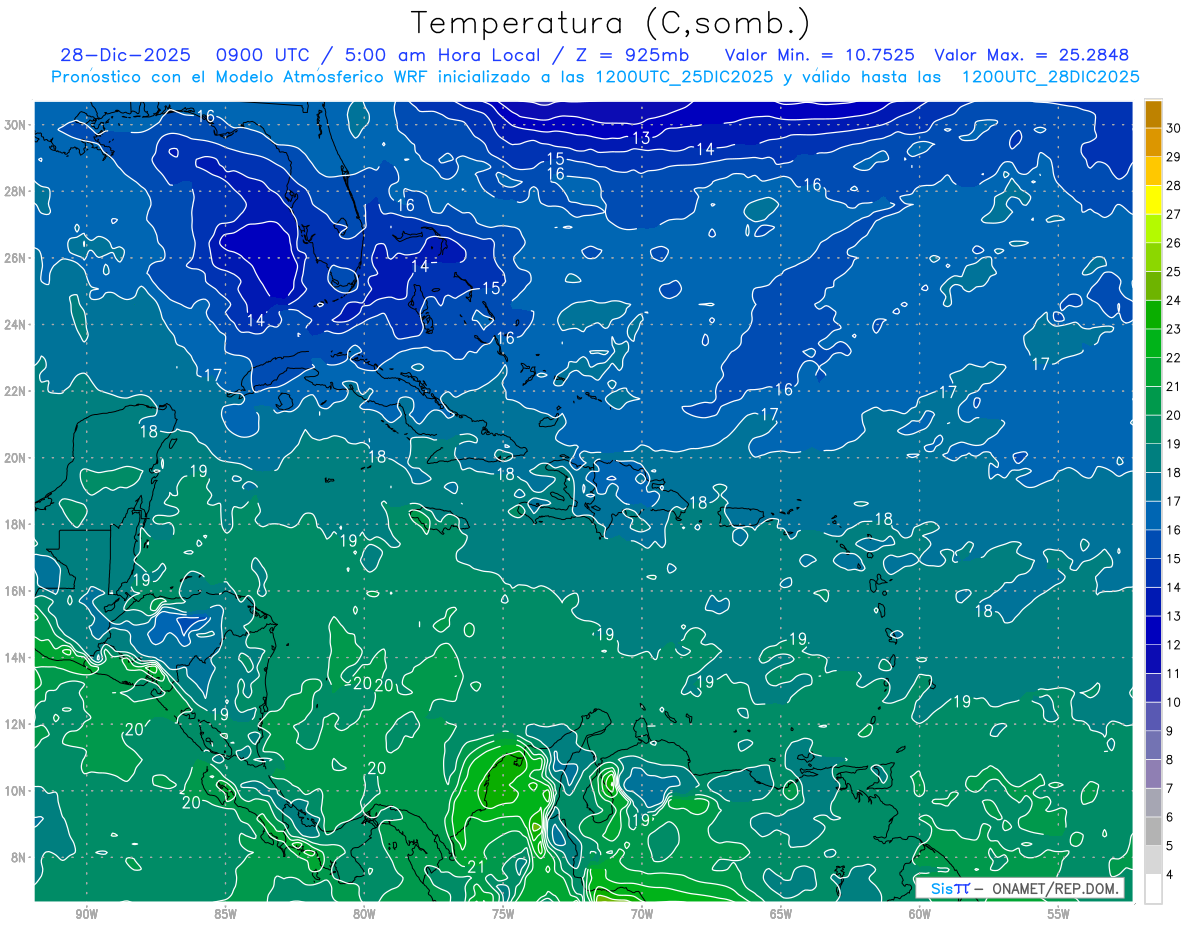This screenshot has width=1200, height=927.
Task: Click the '85W' longitude axis label
Action: tap(225, 913)
